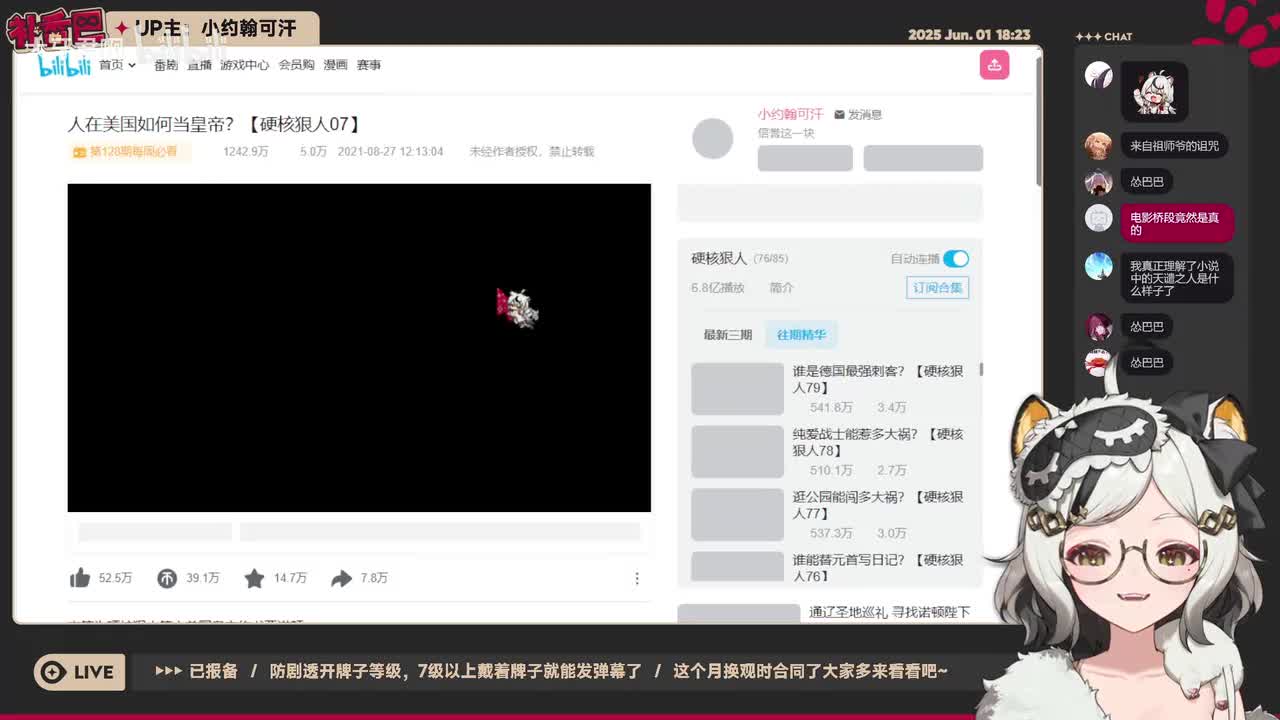The height and width of the screenshot is (720, 1280).
Task: Open video 纯爱战士能惹多大祸 硬核狠人78
Action: click(x=878, y=442)
